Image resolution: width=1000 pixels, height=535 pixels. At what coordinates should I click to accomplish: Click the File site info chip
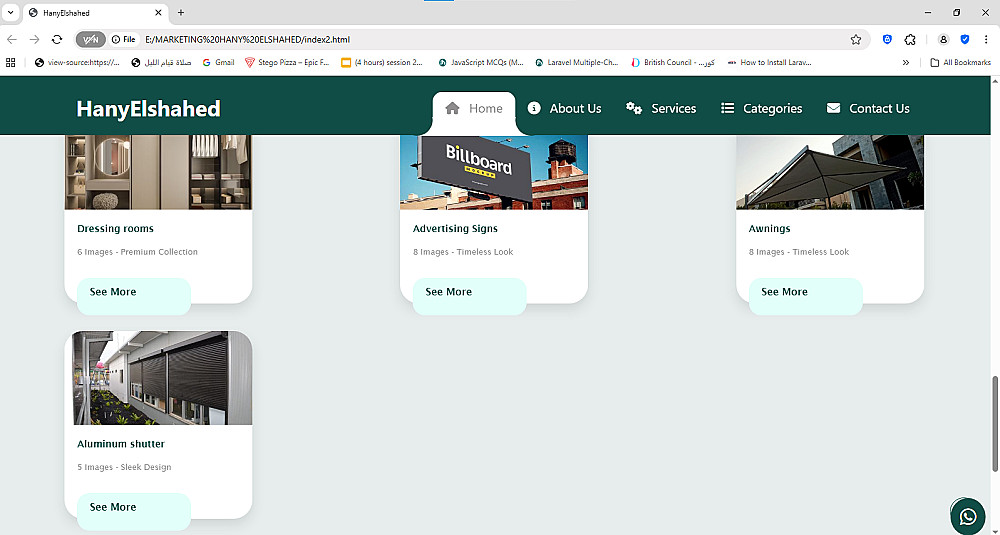[124, 40]
